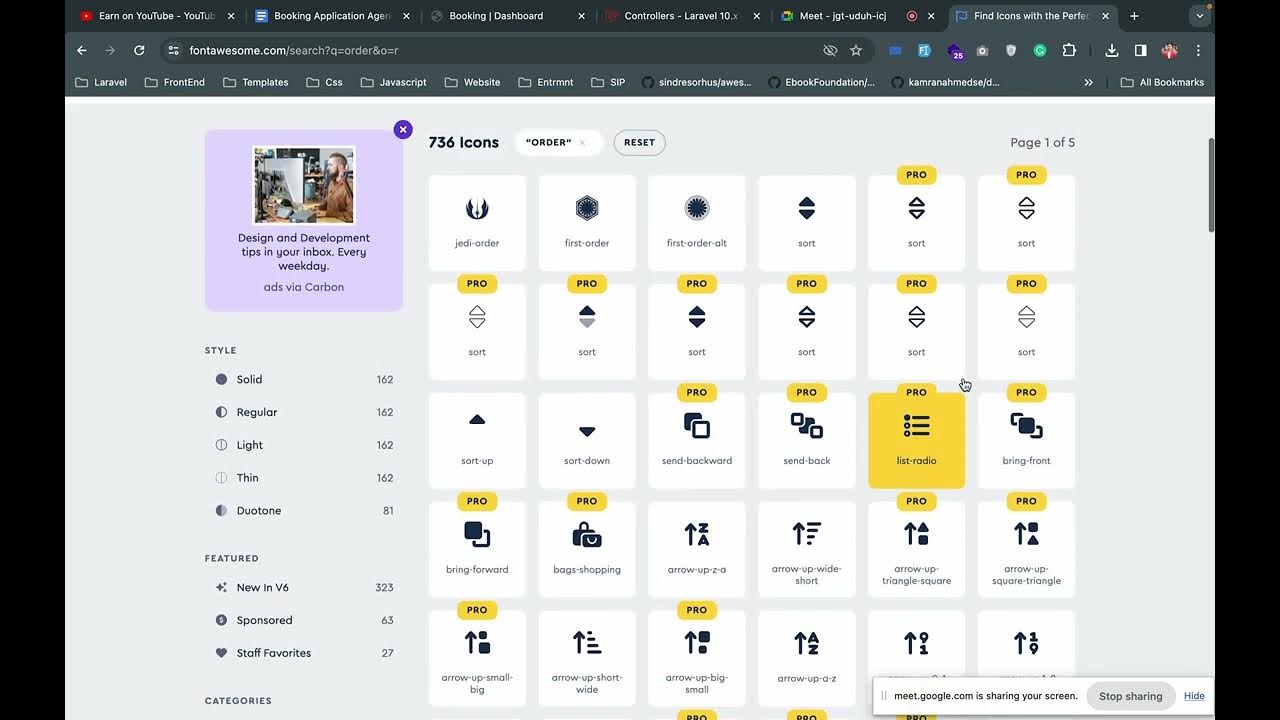Toggle the Duotone style filter

[x=304, y=510]
